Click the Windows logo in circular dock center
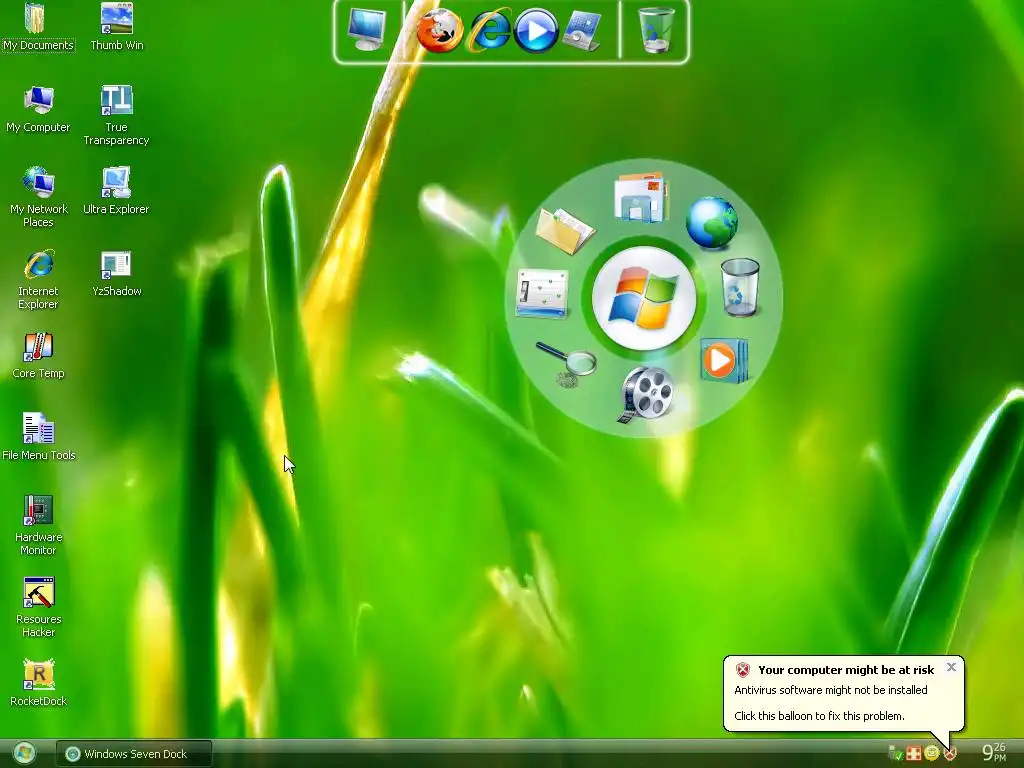This screenshot has height=768, width=1024. coord(644,298)
